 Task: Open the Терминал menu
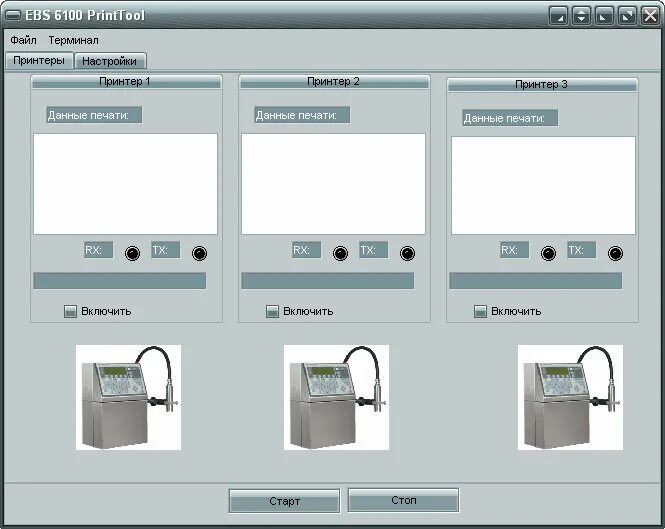click(73, 40)
